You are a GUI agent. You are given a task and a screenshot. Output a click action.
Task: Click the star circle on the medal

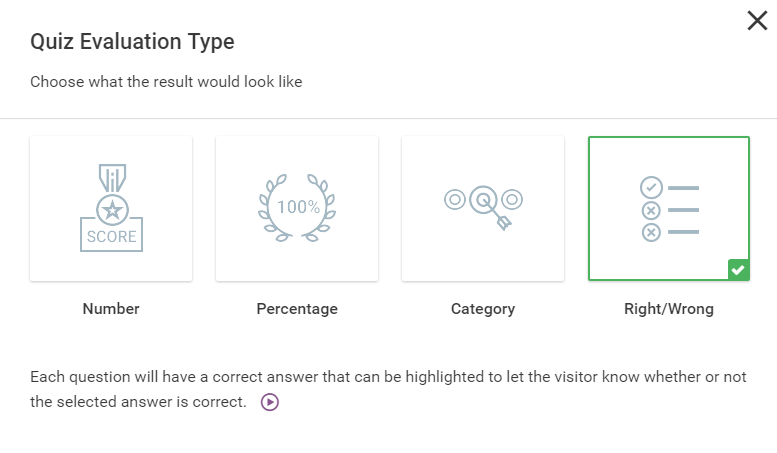(x=112, y=210)
